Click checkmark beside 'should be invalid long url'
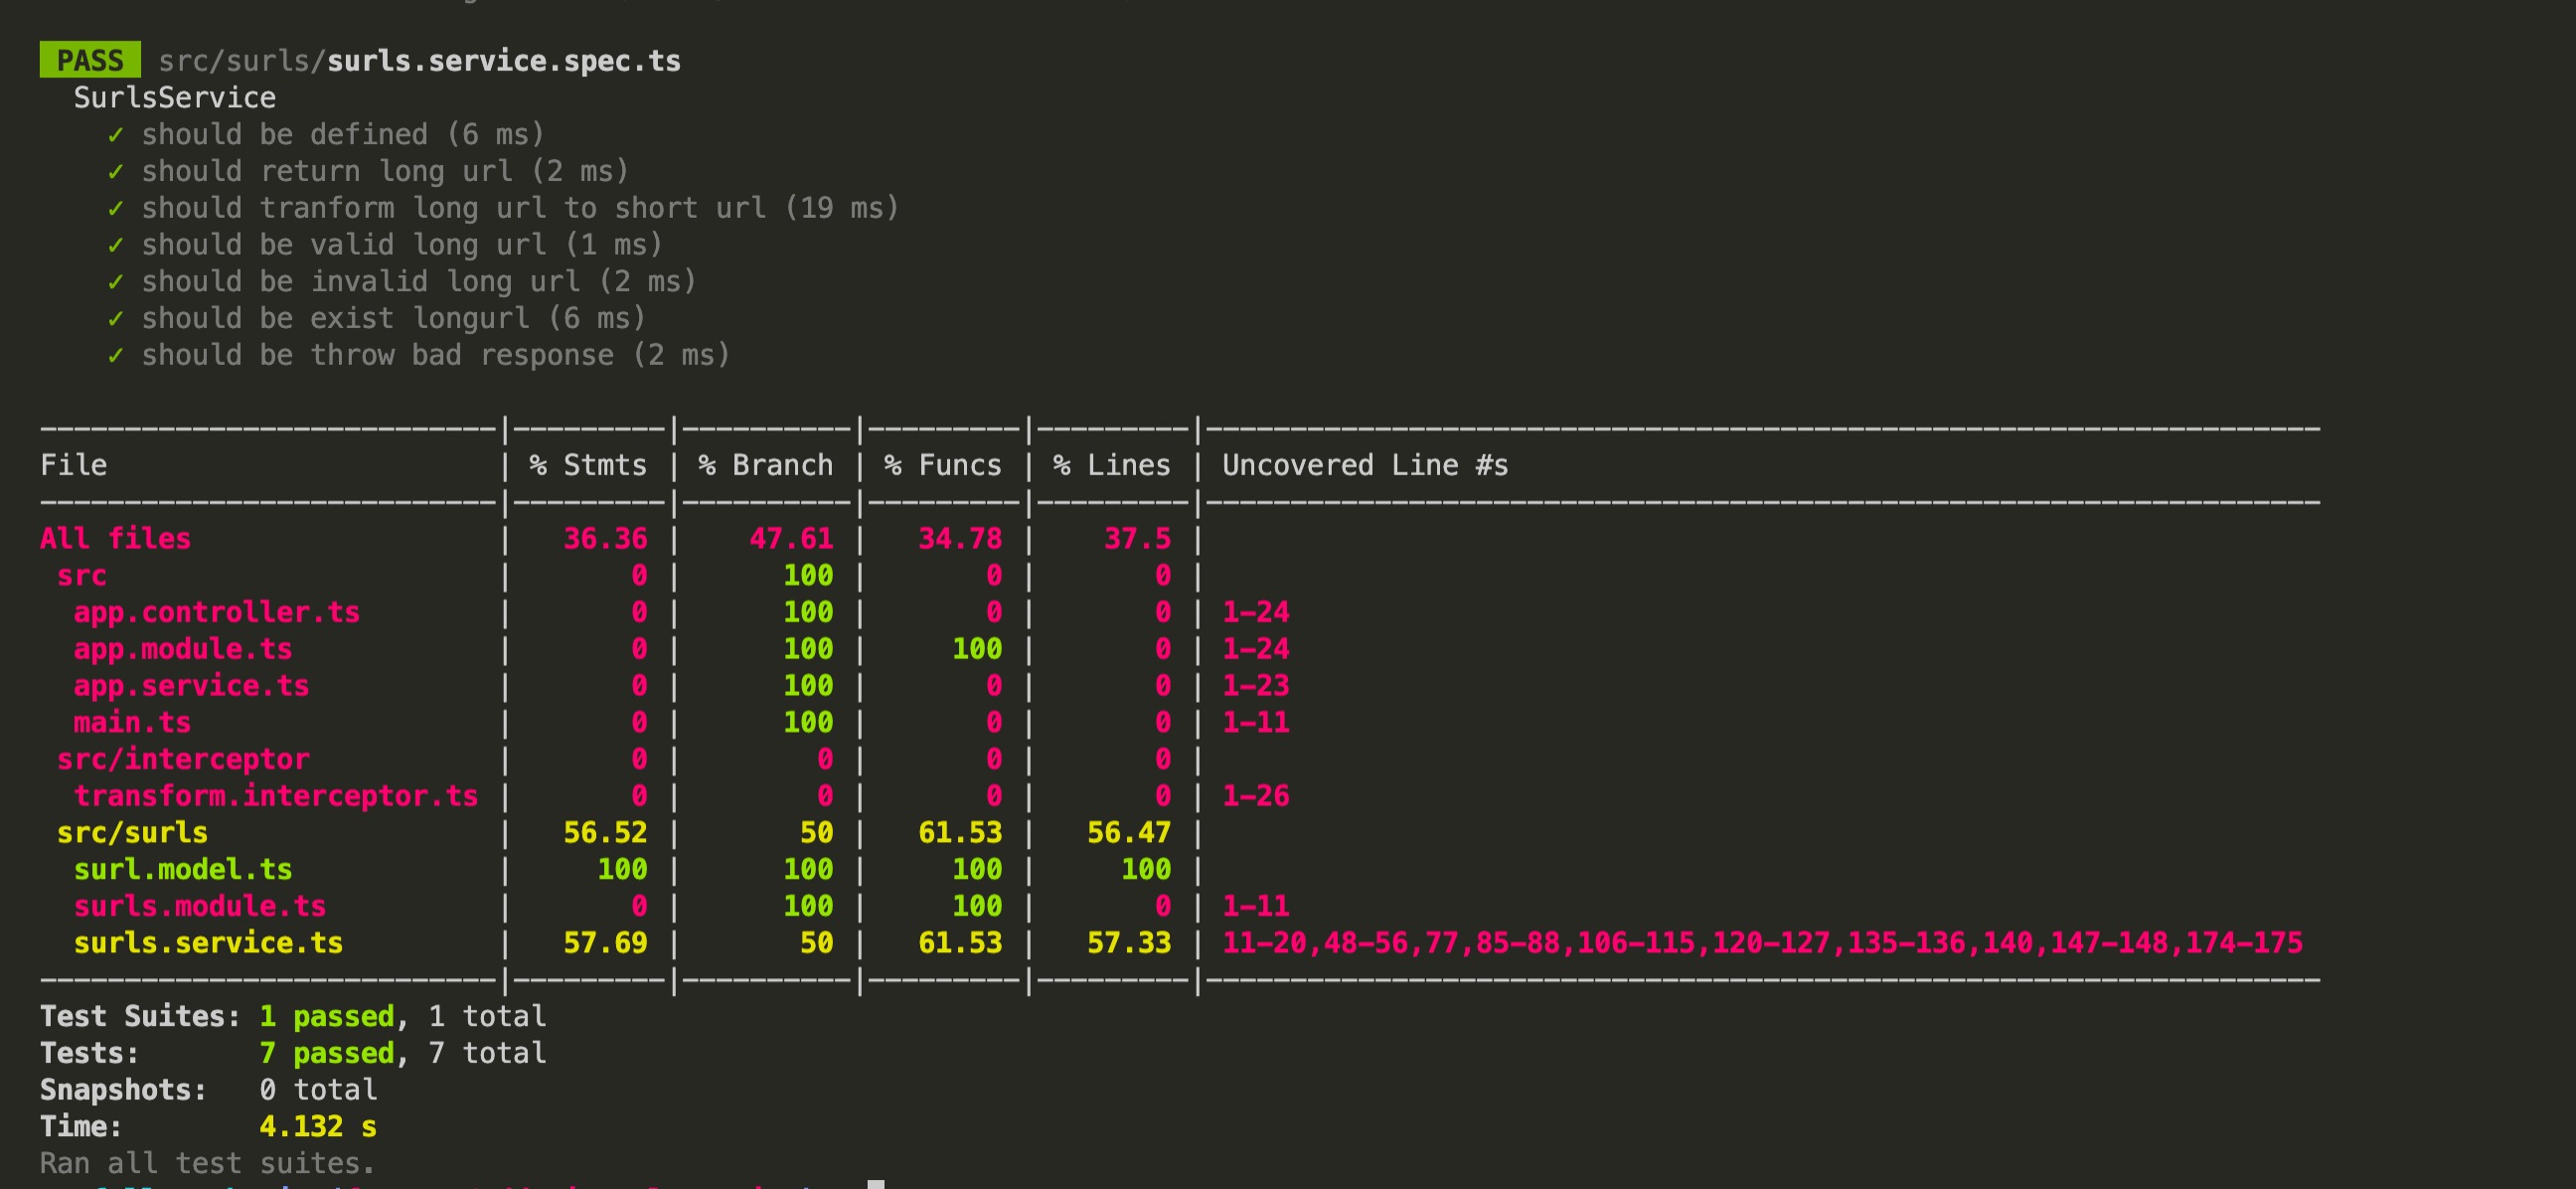This screenshot has height=1189, width=2576. (116, 282)
